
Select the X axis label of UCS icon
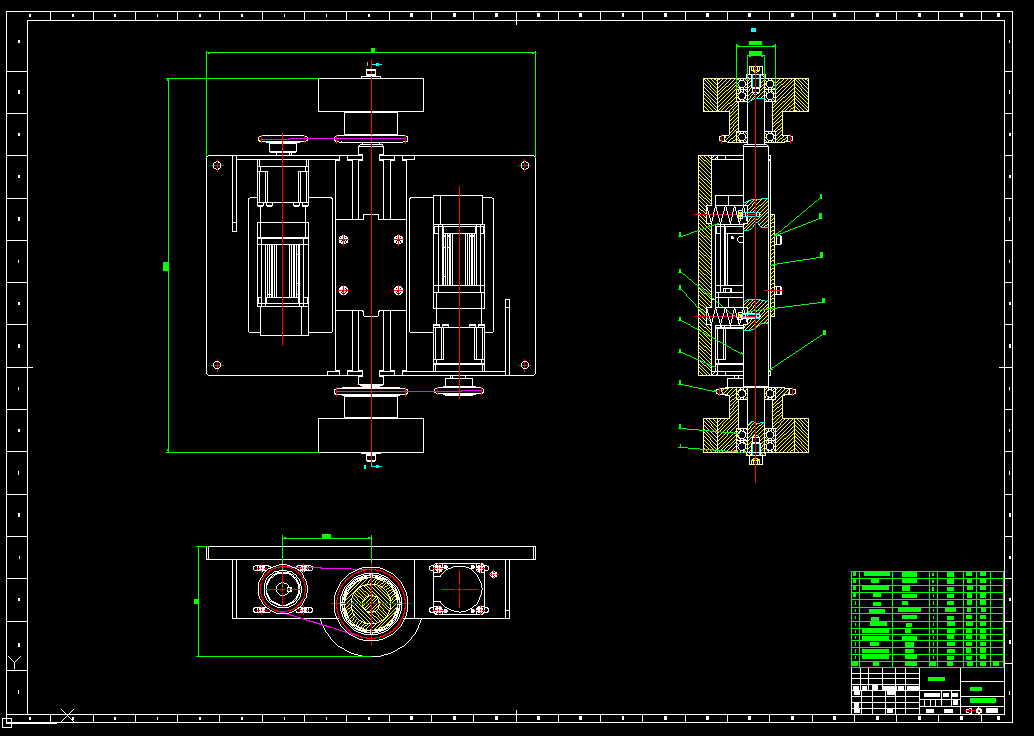click(67, 716)
